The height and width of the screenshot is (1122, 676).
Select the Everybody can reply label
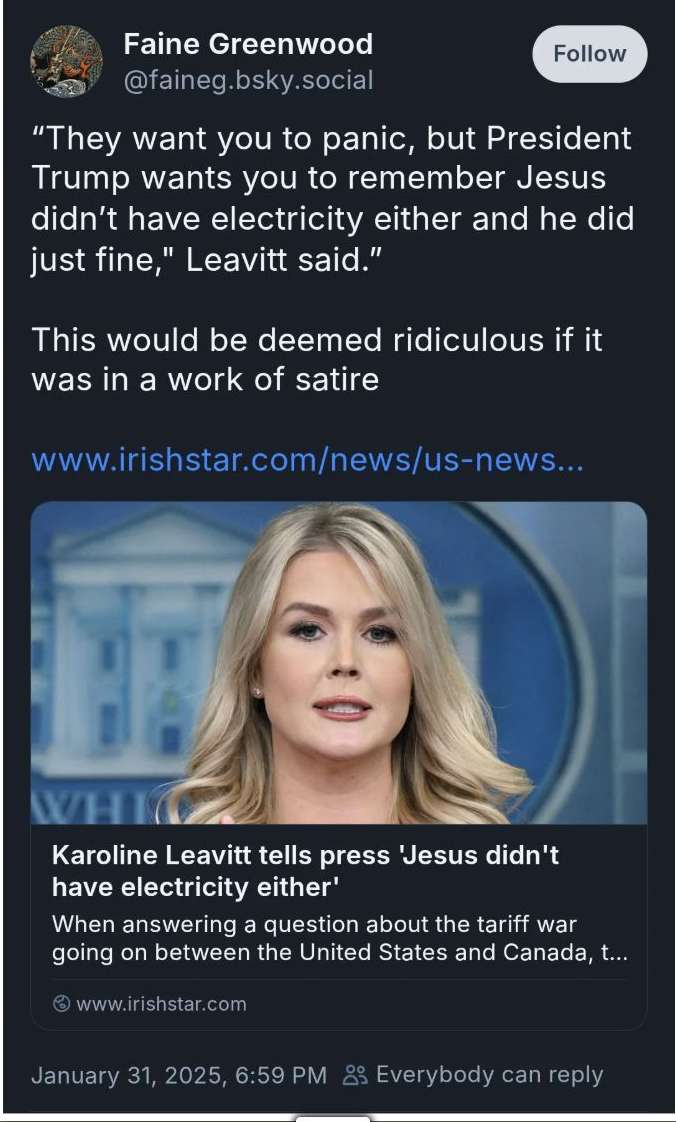(x=489, y=1075)
